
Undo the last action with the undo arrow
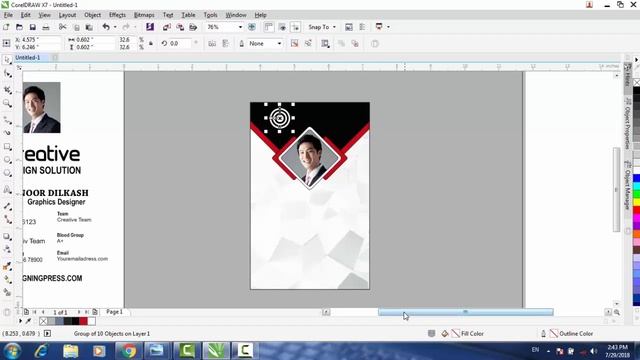point(106,27)
